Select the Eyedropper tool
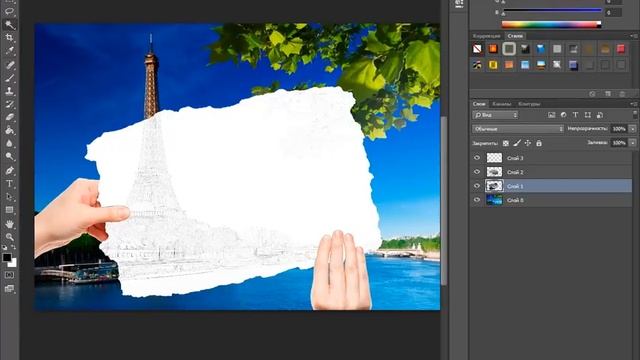Screen dimensions: 640x360 coord(9,51)
